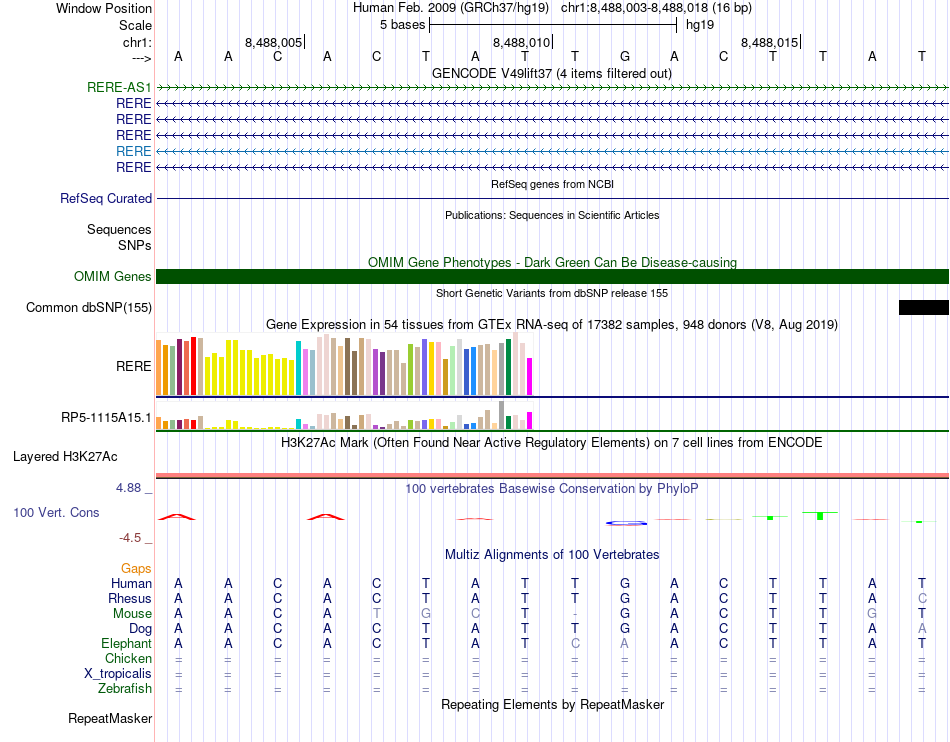This screenshot has height=742, width=950.
Task: Click Multiz Alignments of 100 Vertebrates title
Action: (x=552, y=554)
